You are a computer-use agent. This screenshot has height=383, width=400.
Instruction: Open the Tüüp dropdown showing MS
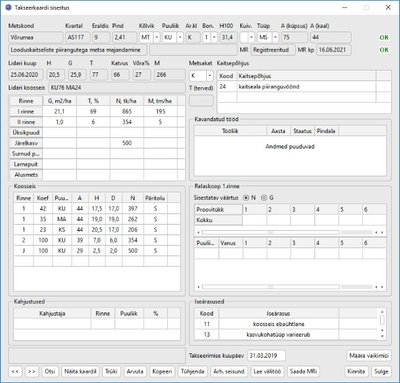tap(275, 37)
